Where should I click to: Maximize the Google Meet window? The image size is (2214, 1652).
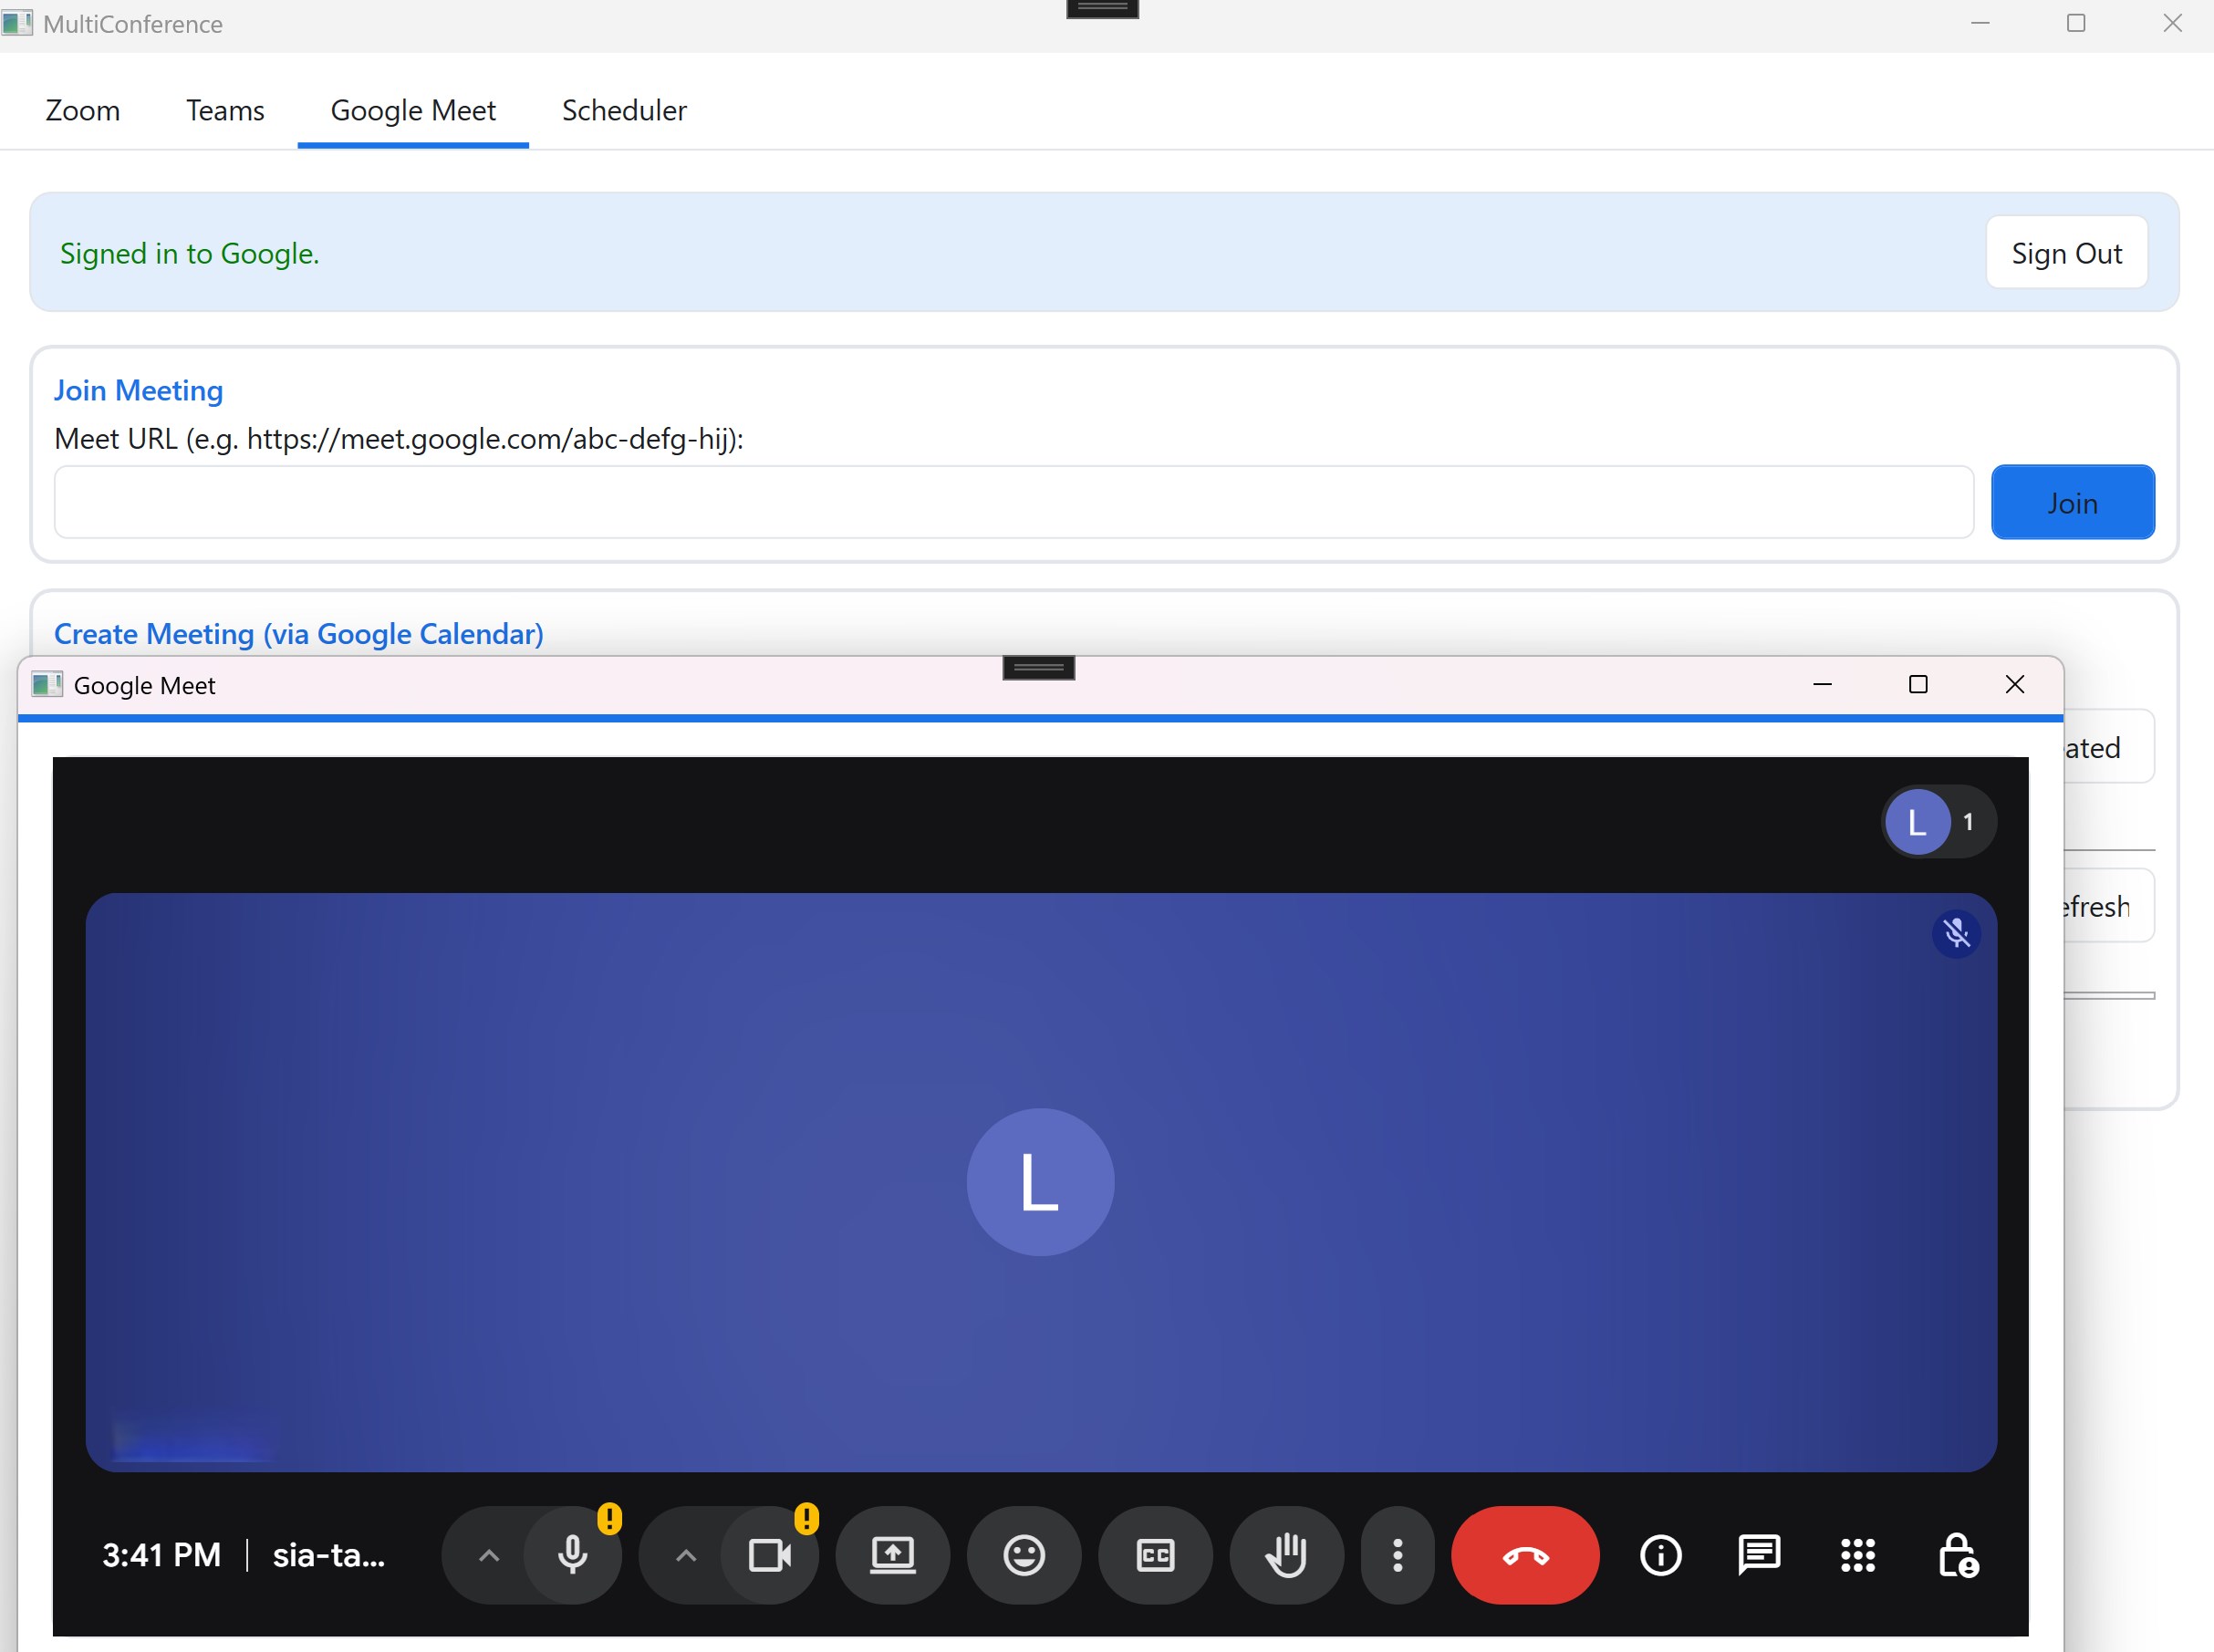tap(1917, 684)
